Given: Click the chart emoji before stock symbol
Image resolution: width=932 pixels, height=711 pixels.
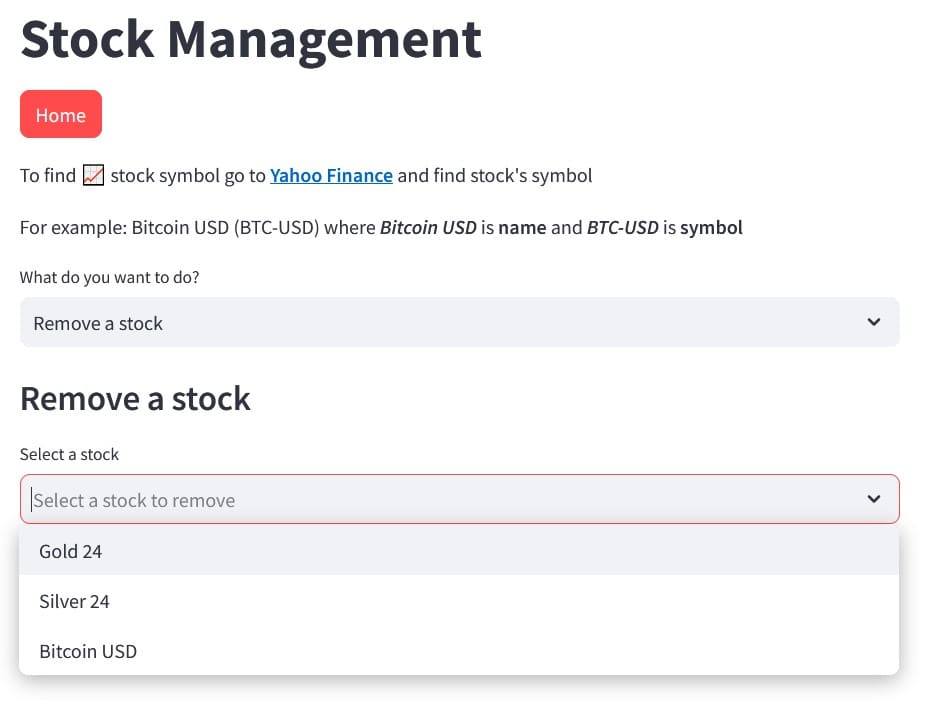Looking at the screenshot, I should pyautogui.click(x=93, y=176).
